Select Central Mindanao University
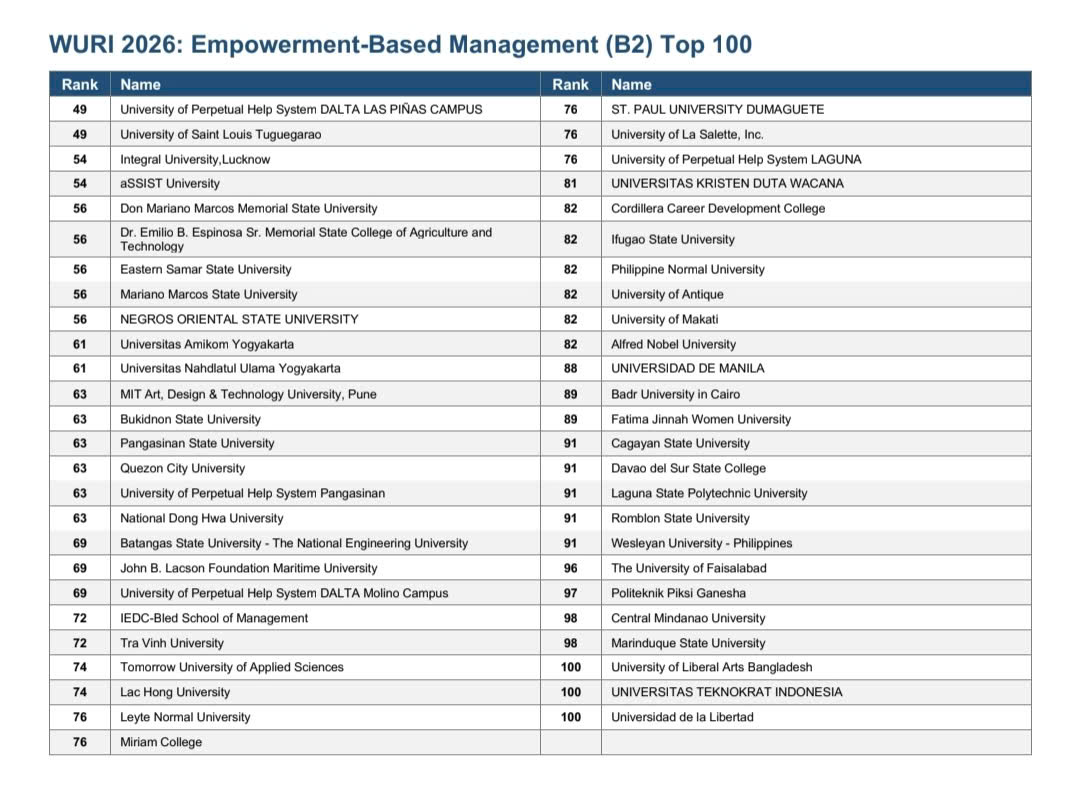 688,618
